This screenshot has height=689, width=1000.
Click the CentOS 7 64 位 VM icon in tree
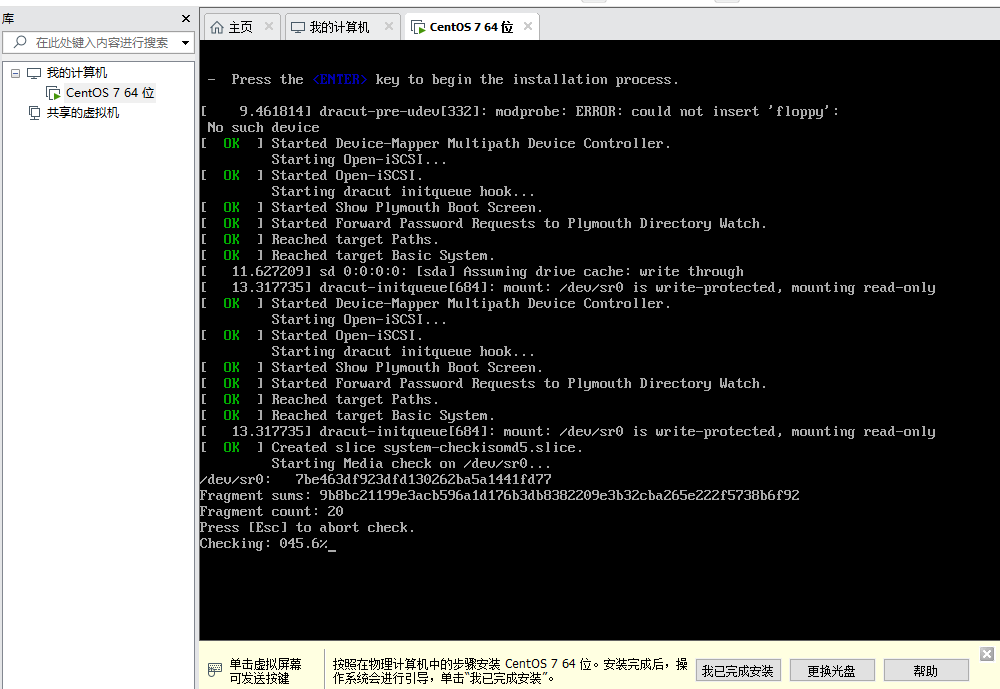pos(54,93)
